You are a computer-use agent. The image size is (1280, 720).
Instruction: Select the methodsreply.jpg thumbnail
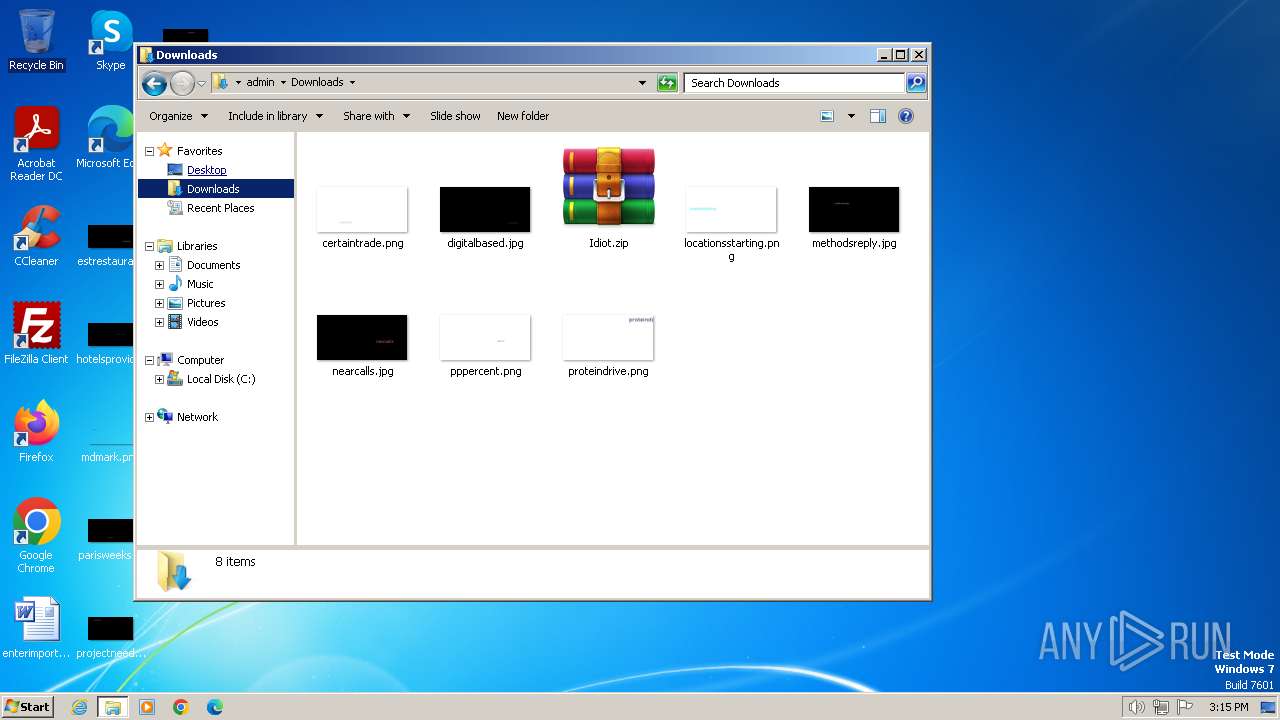[x=854, y=209]
